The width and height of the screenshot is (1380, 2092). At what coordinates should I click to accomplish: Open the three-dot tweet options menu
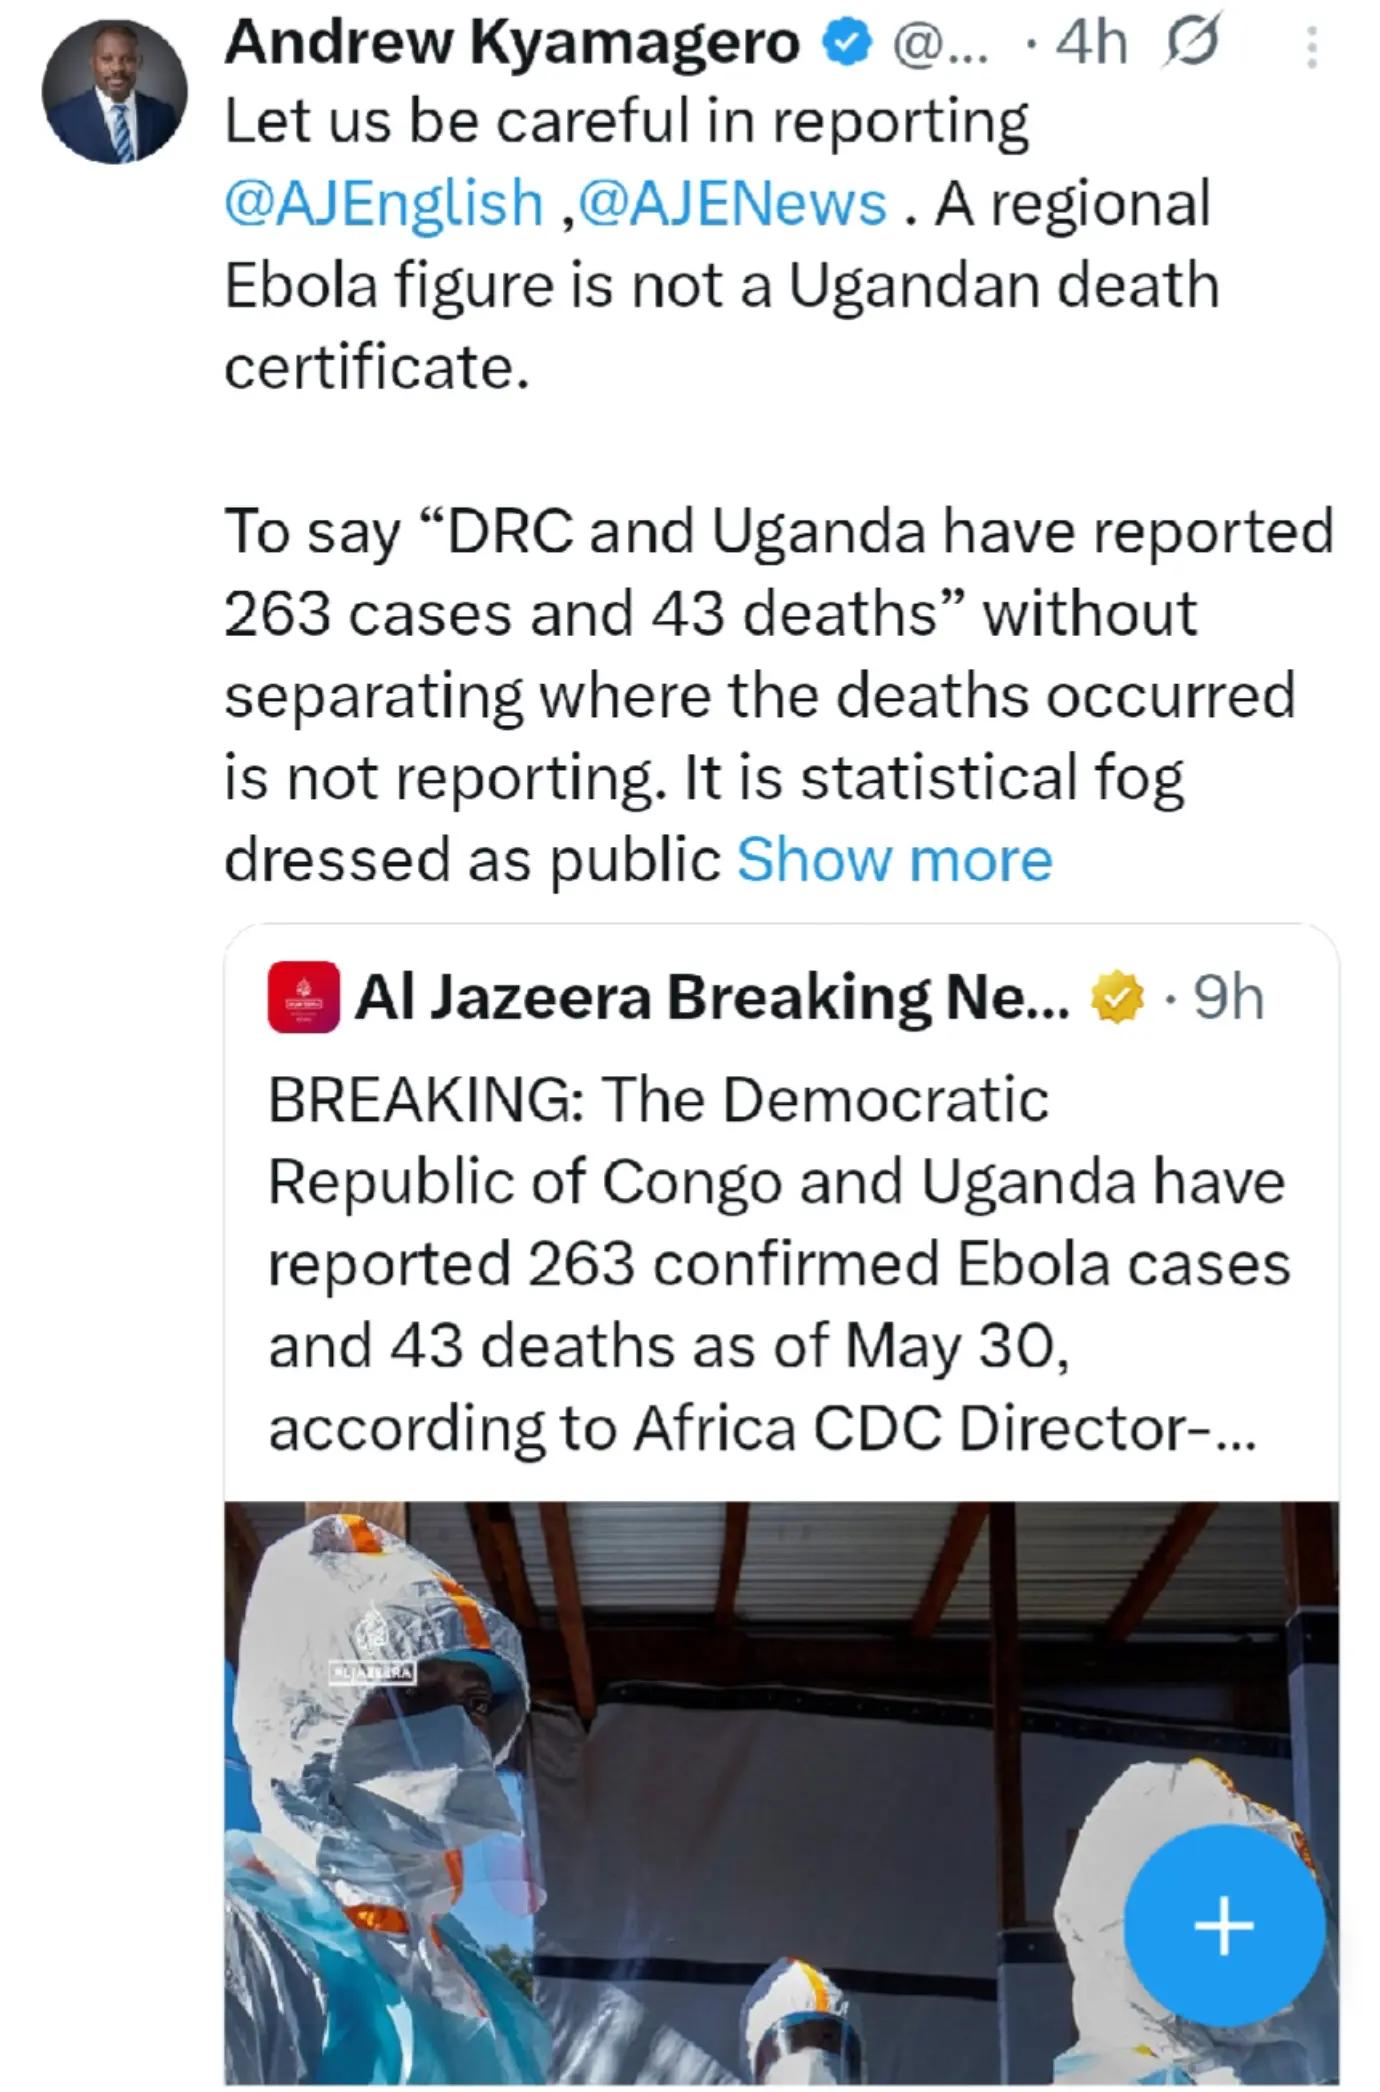[x=1312, y=46]
